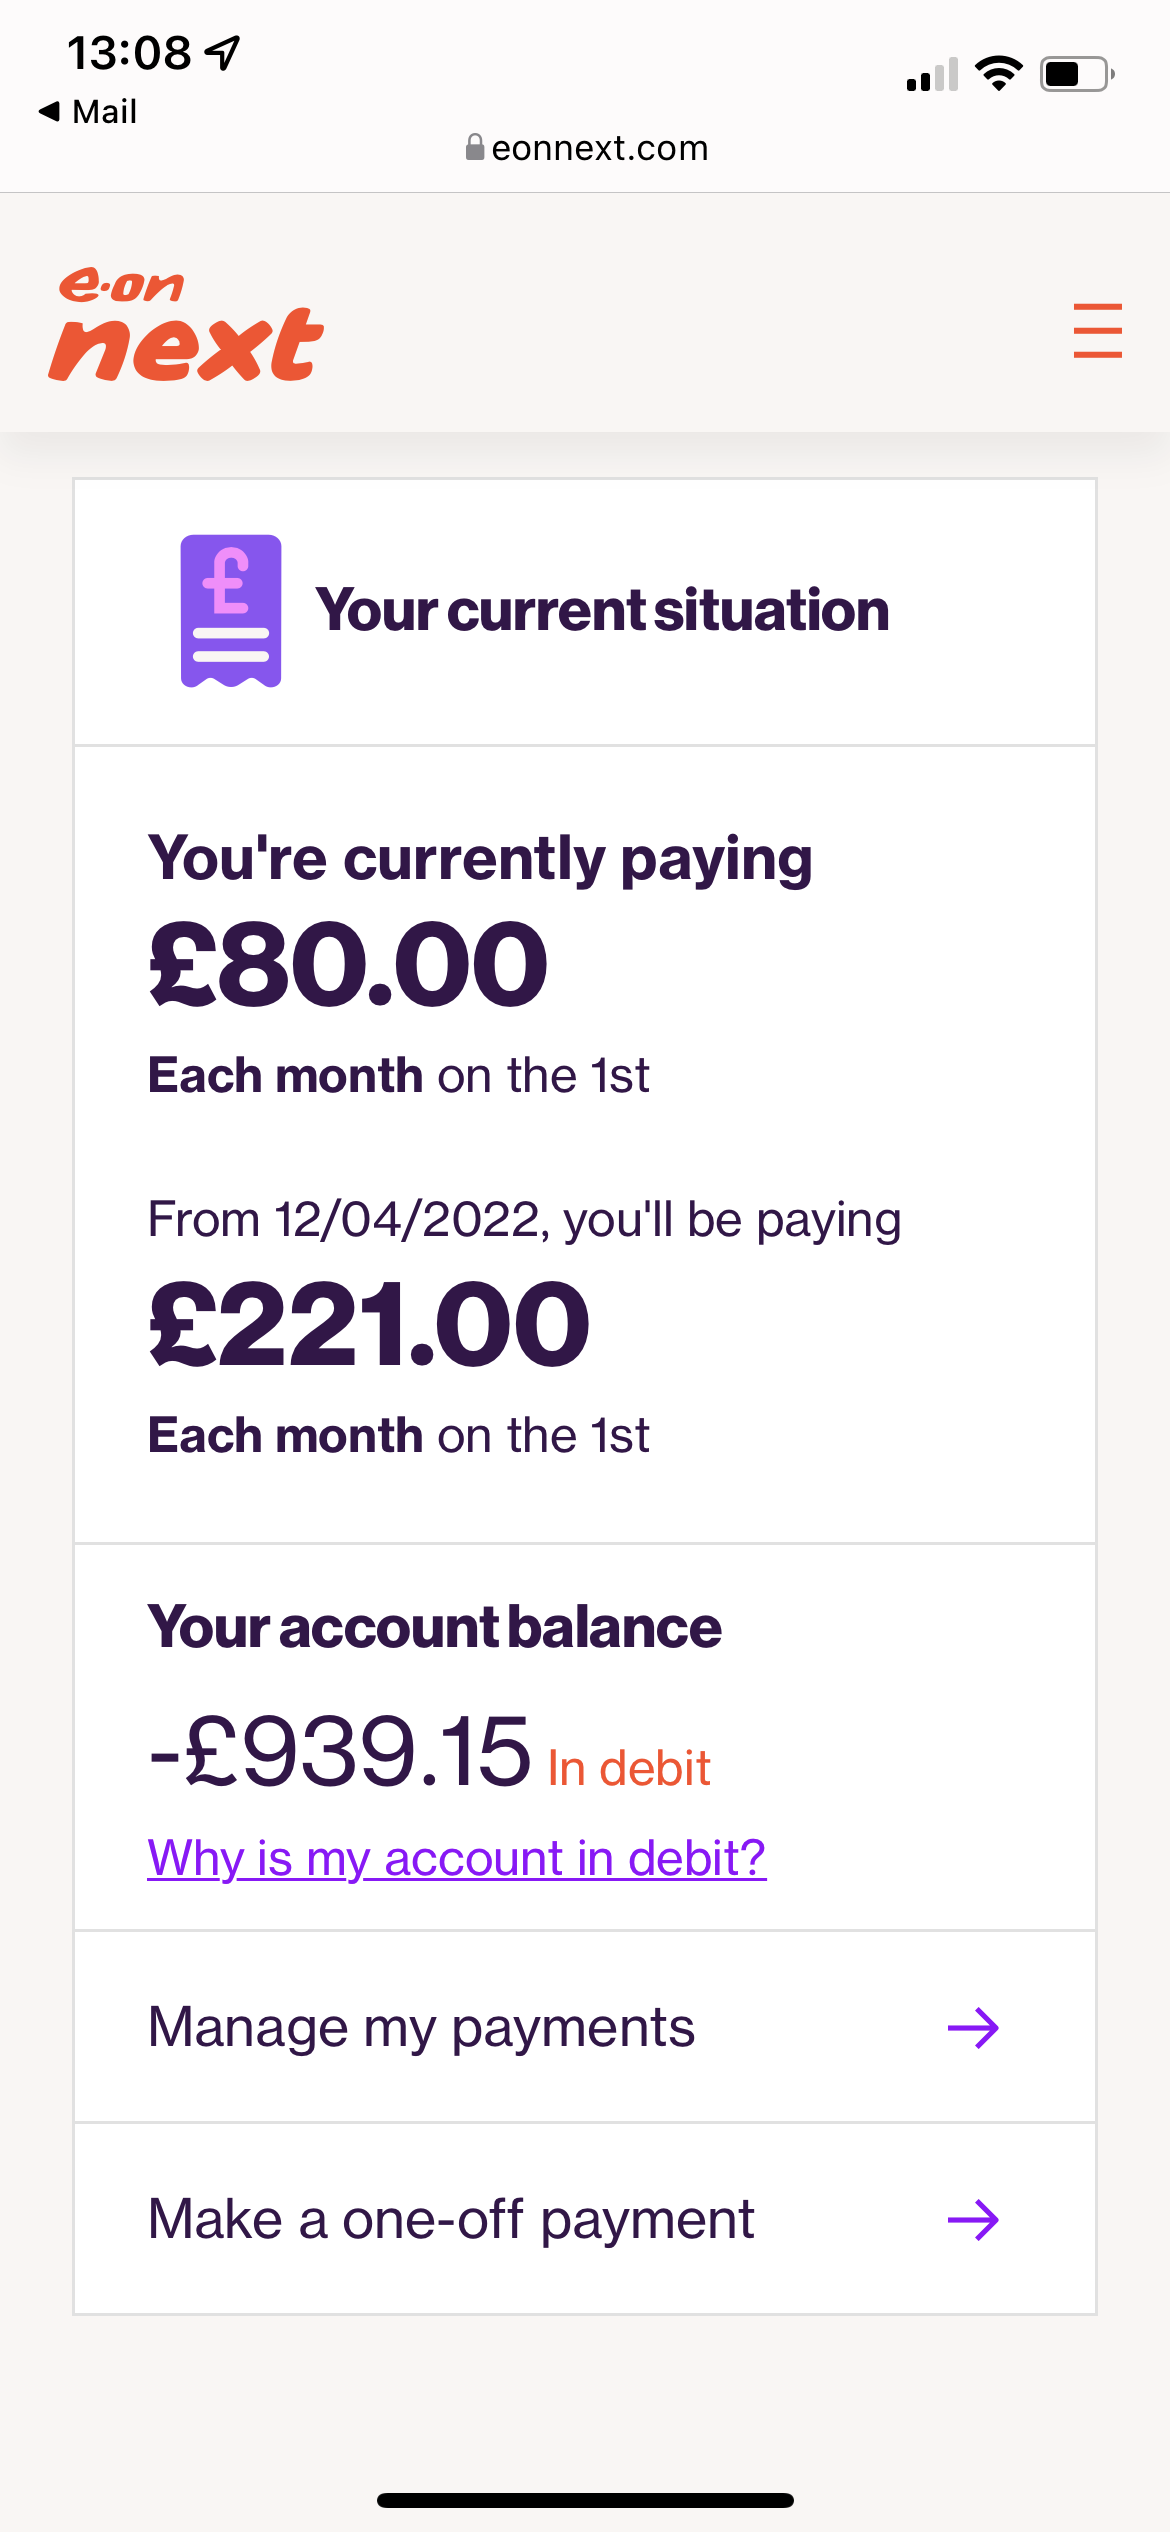Tap the padlock icon in address bar

coord(475,148)
